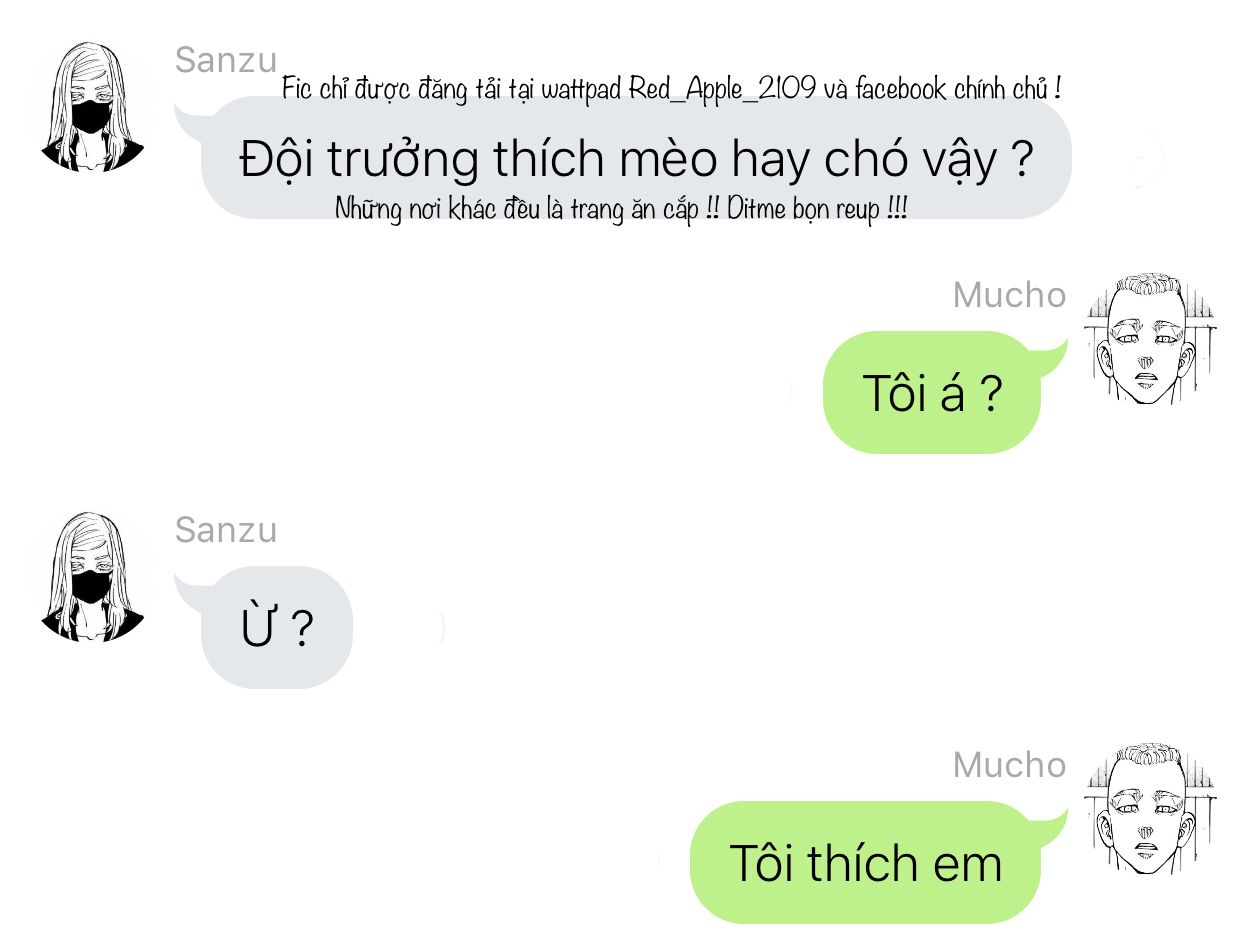
Task: Click the Mucho name above 'Tôi thích em'
Action: 1009,765
